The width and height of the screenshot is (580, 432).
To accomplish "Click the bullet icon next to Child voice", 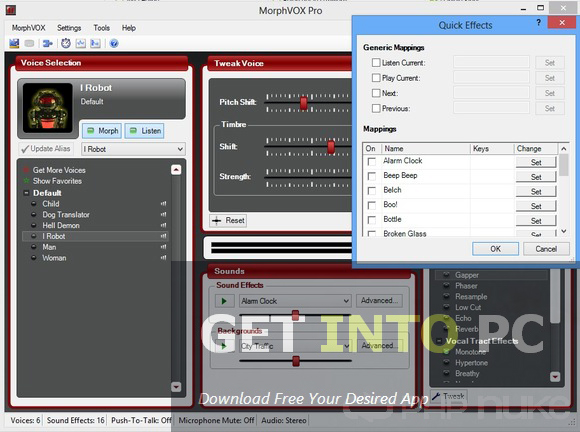I will click(x=34, y=203).
